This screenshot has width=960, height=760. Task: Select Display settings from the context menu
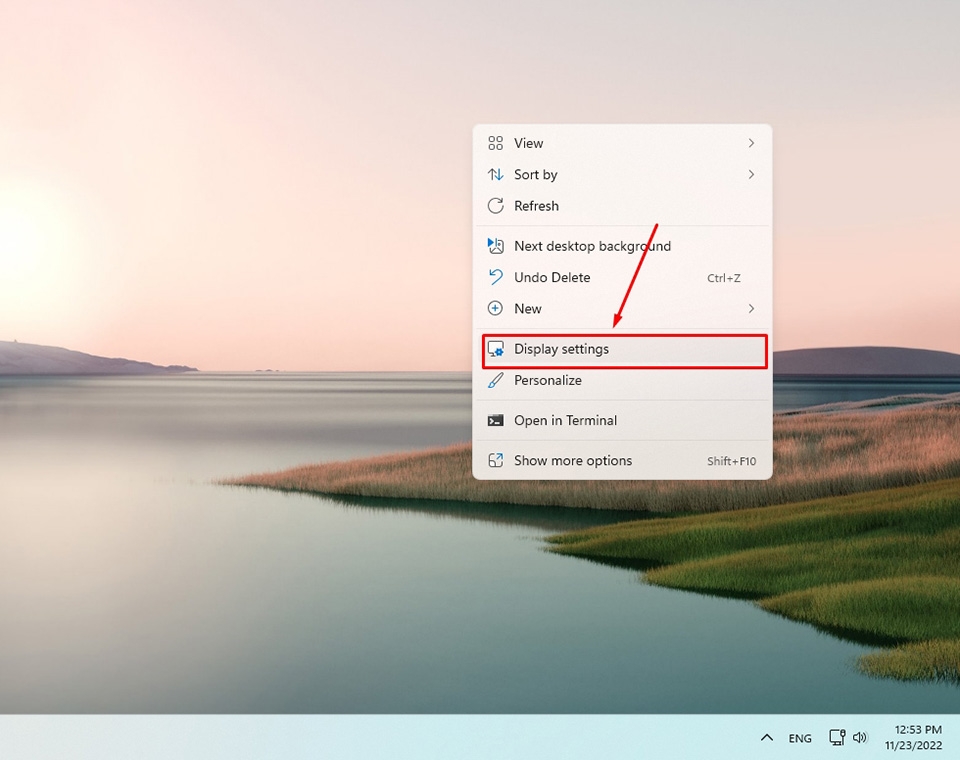(560, 349)
